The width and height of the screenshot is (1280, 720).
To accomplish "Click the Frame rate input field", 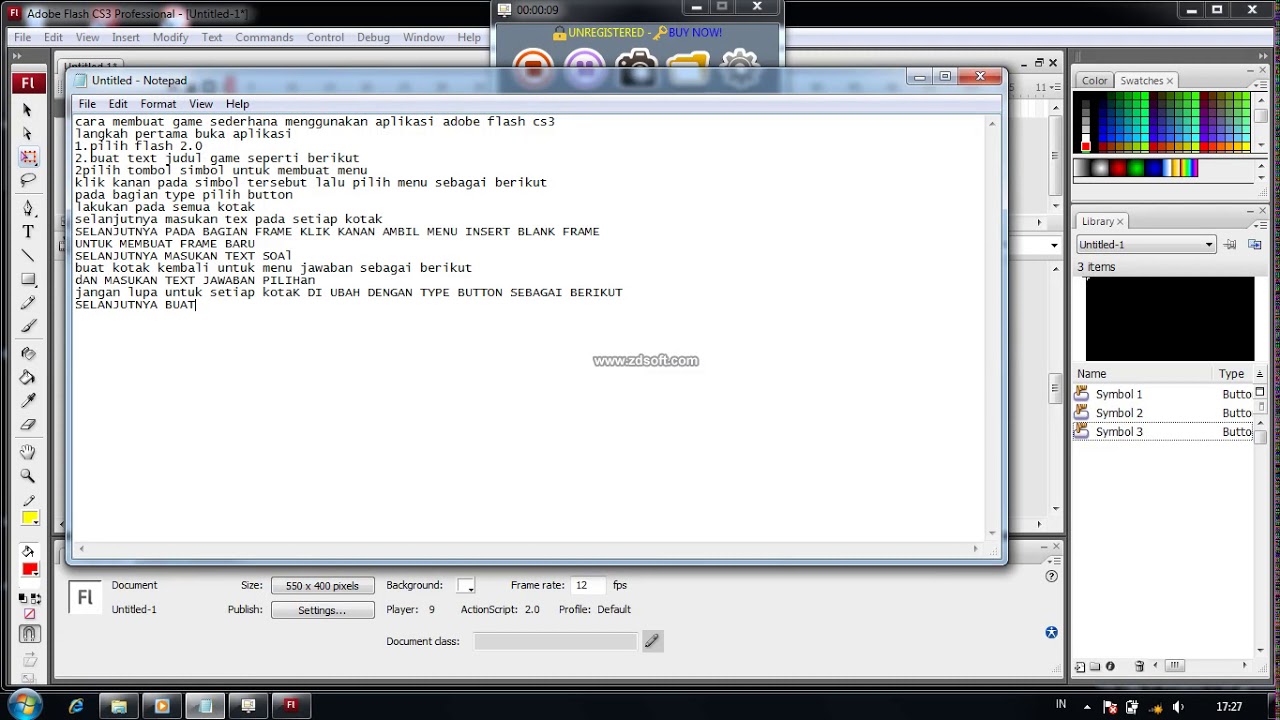I will pos(588,585).
